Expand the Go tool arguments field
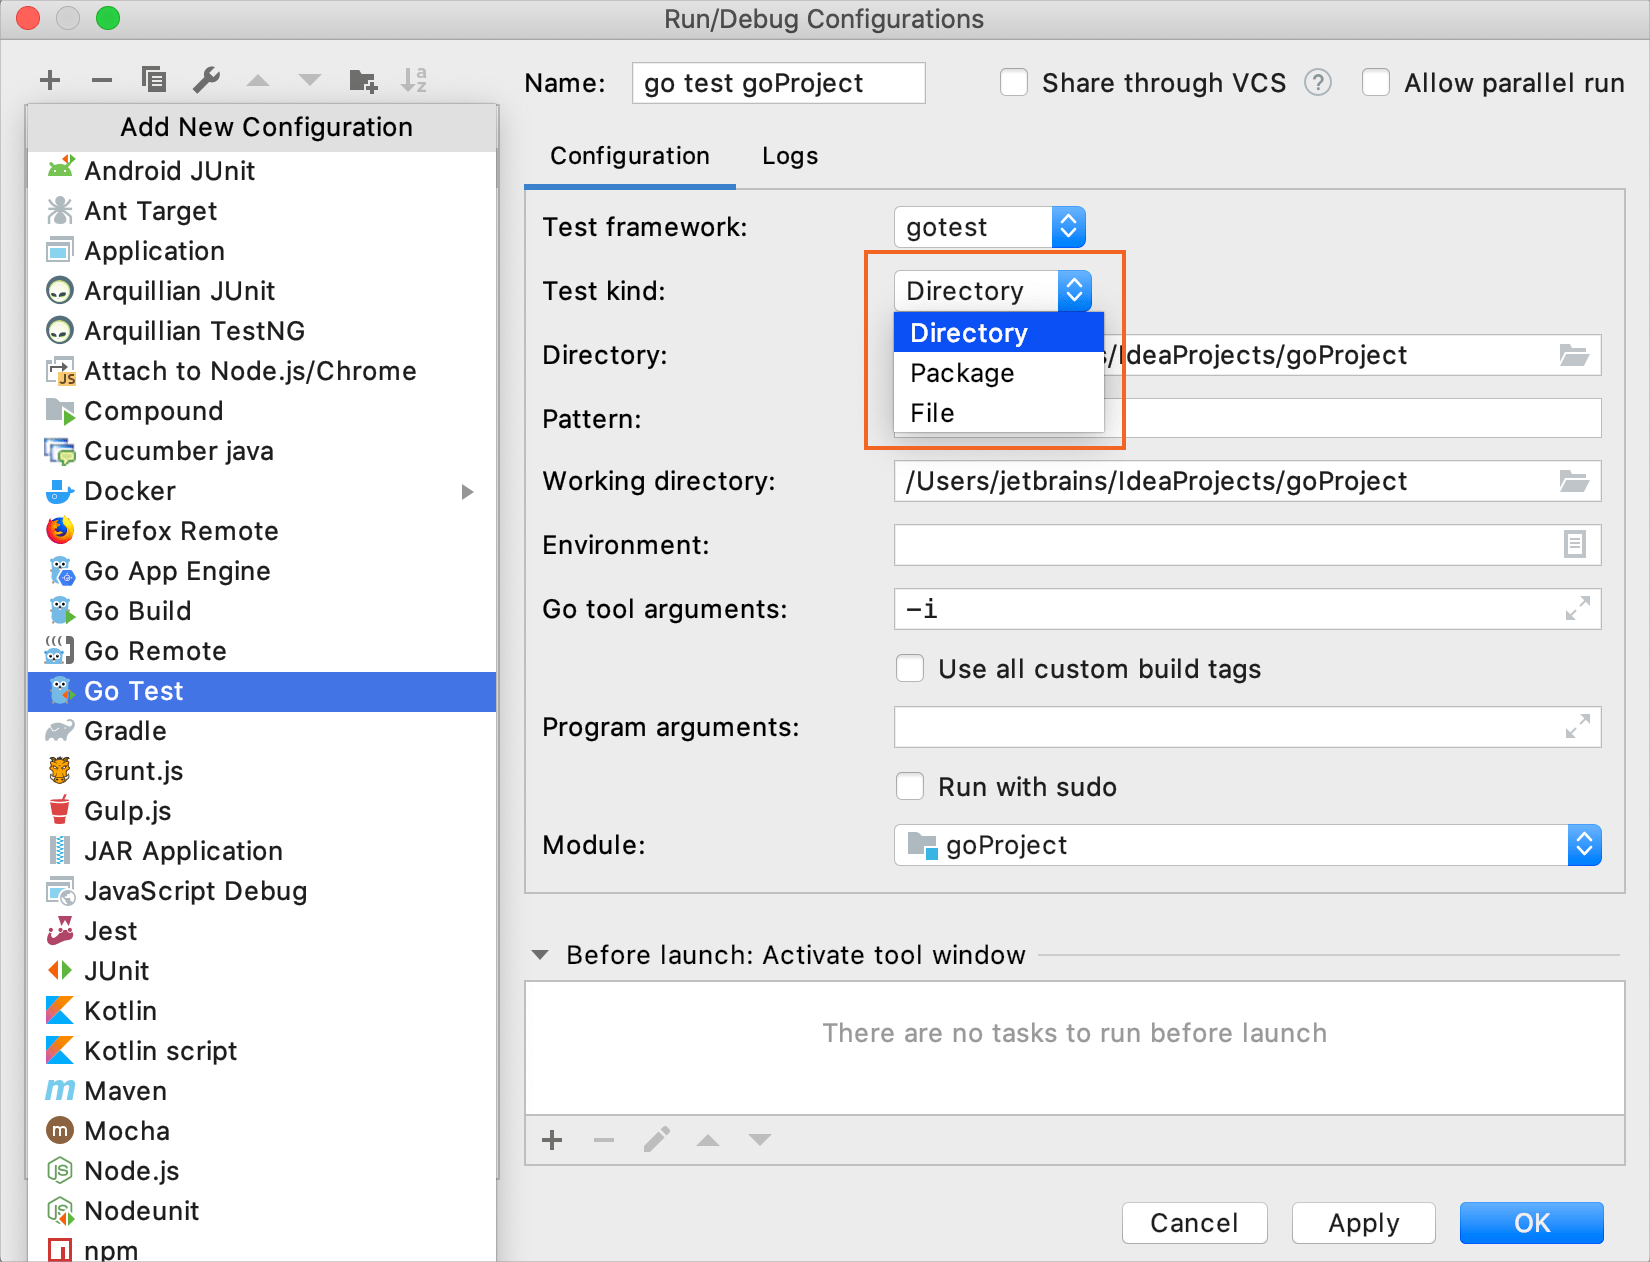This screenshot has width=1650, height=1262. 1578,608
